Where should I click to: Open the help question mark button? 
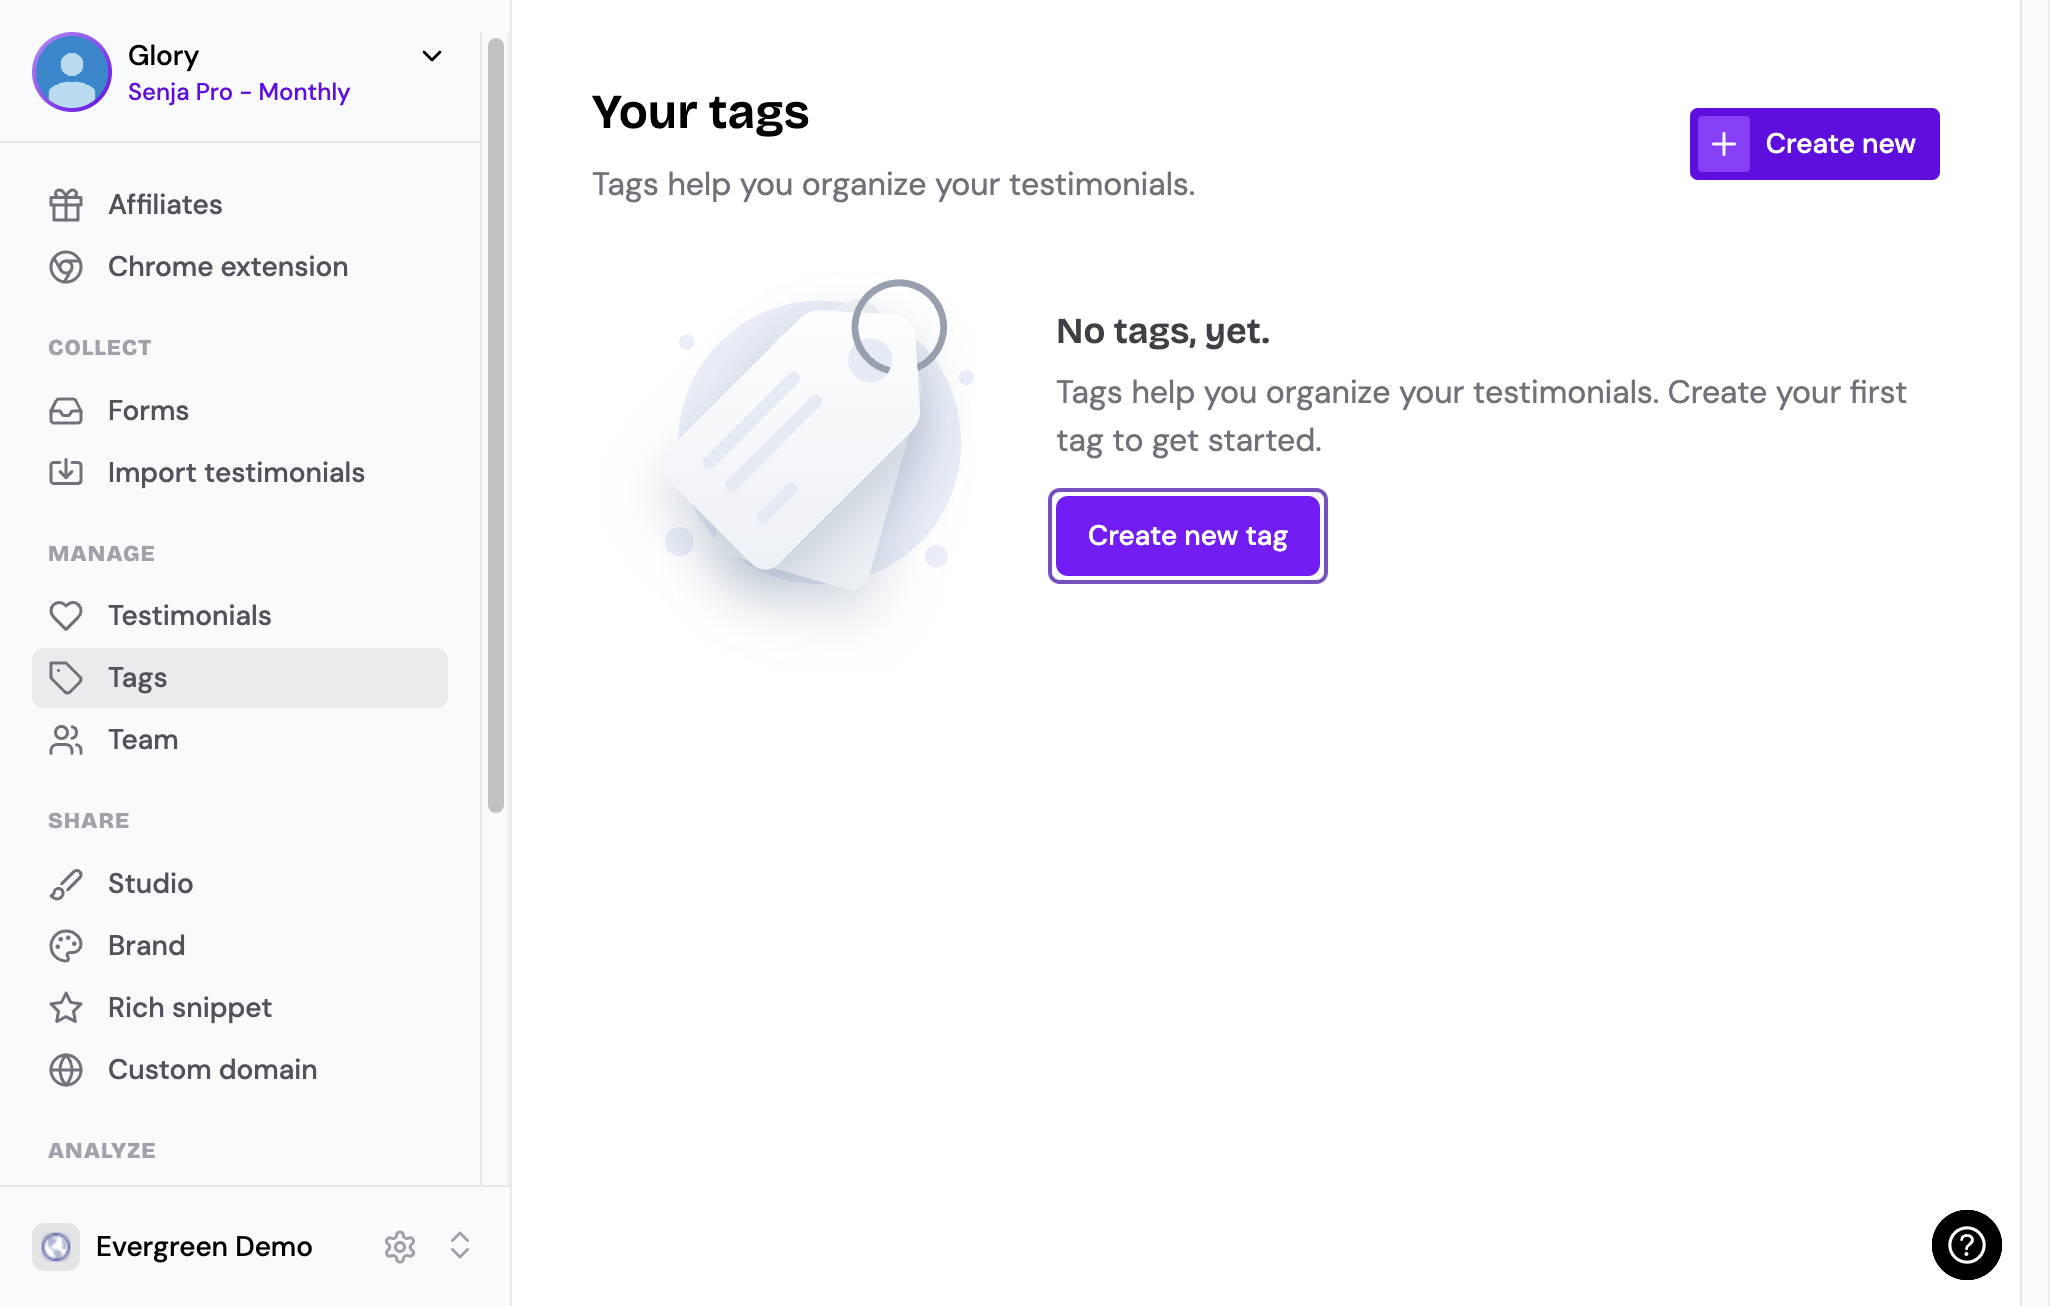pyautogui.click(x=1966, y=1245)
